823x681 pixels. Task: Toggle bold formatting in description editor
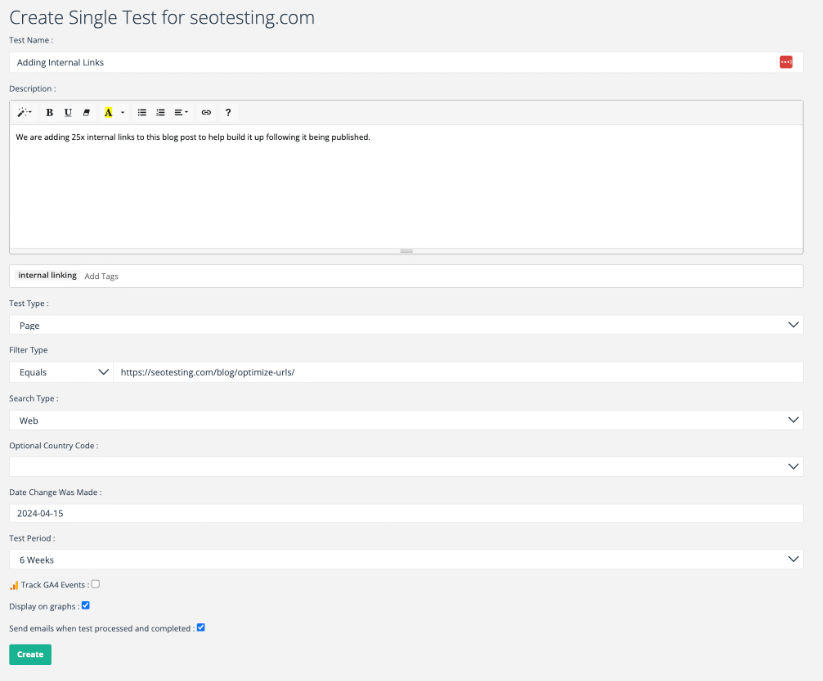49,112
